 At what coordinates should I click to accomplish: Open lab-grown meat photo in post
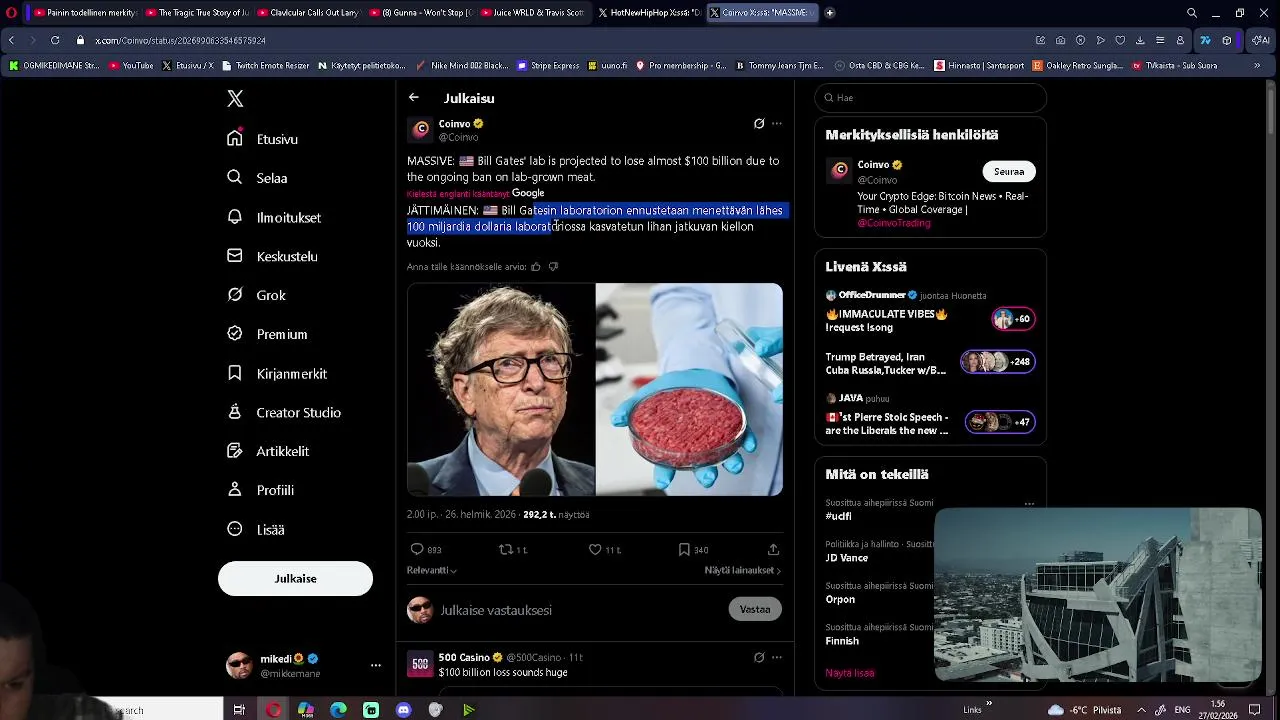tap(689, 389)
